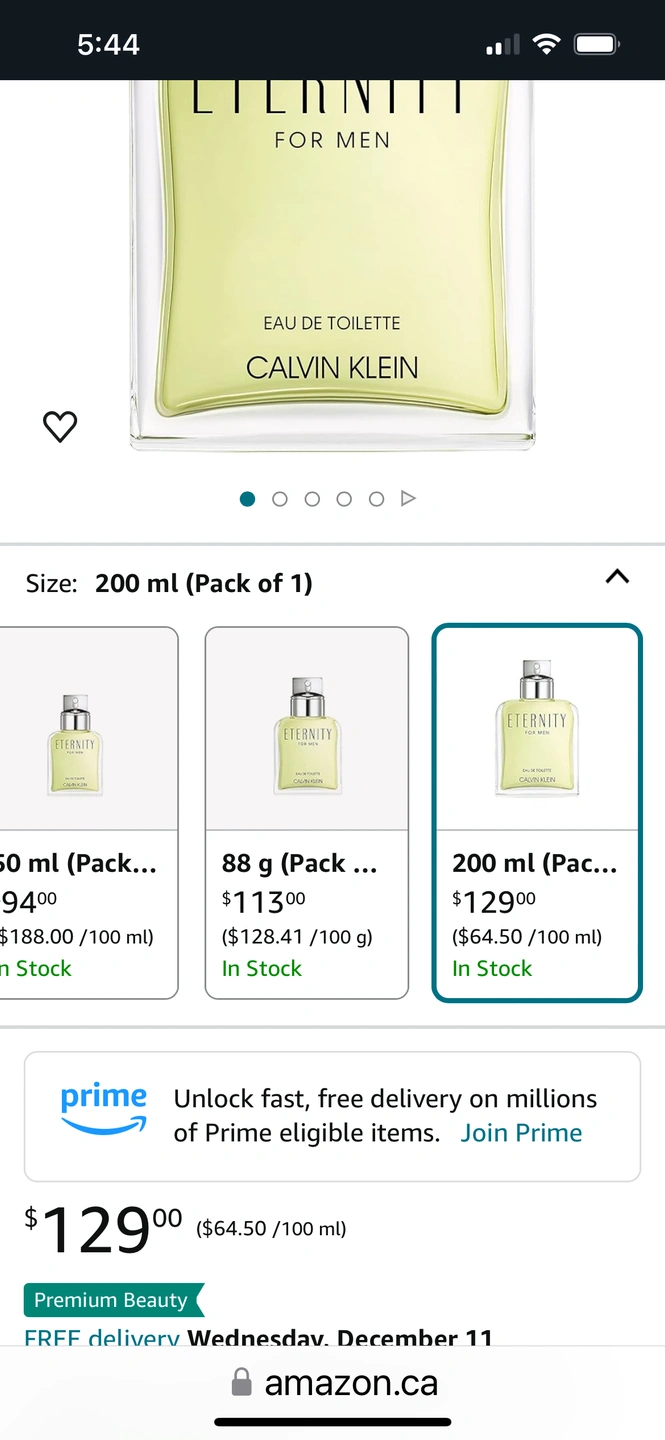Viewport: 665px width, 1440px height.
Task: Choose the 200 ml size option
Action: click(x=536, y=812)
